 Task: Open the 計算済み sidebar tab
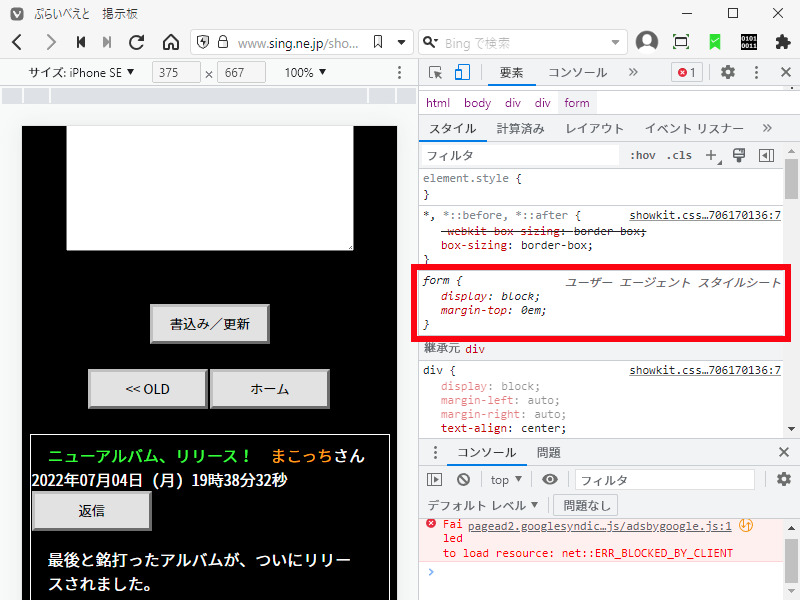[x=520, y=129]
